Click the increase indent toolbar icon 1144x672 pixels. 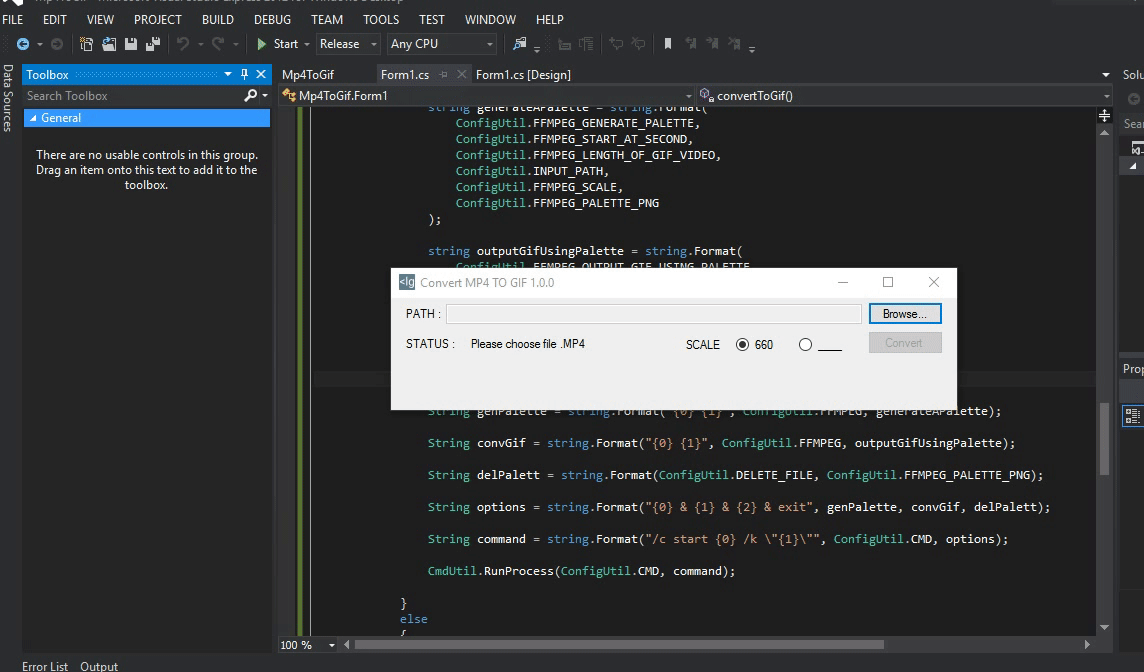586,45
